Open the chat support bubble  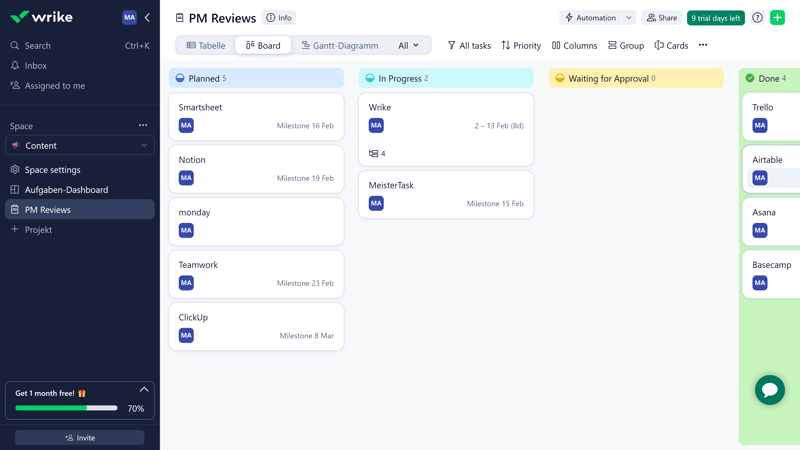point(770,390)
